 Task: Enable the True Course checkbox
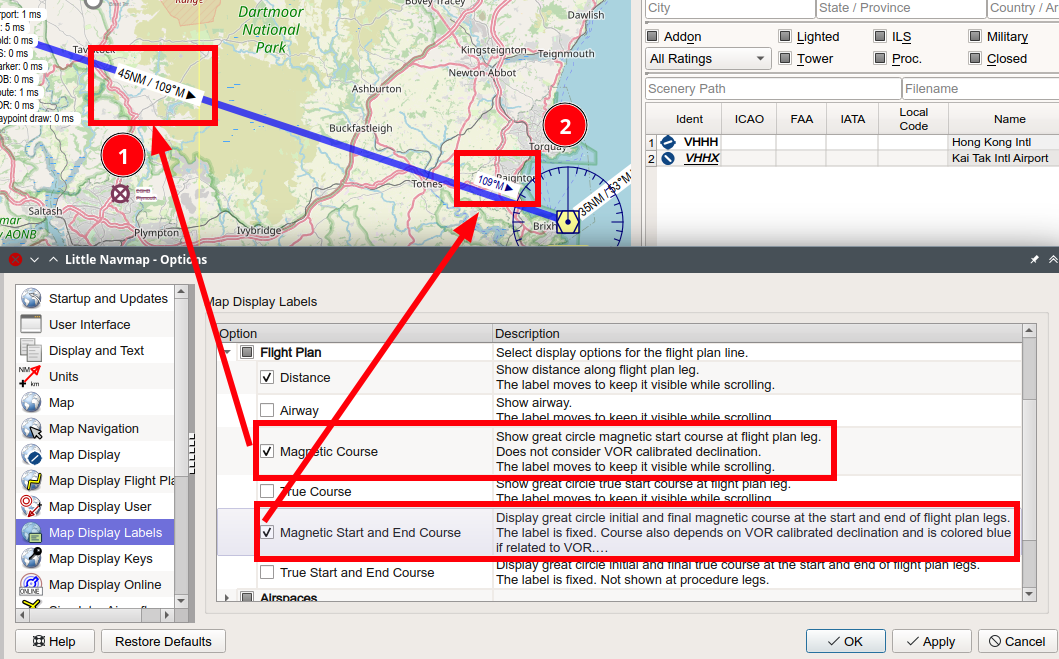click(x=267, y=492)
